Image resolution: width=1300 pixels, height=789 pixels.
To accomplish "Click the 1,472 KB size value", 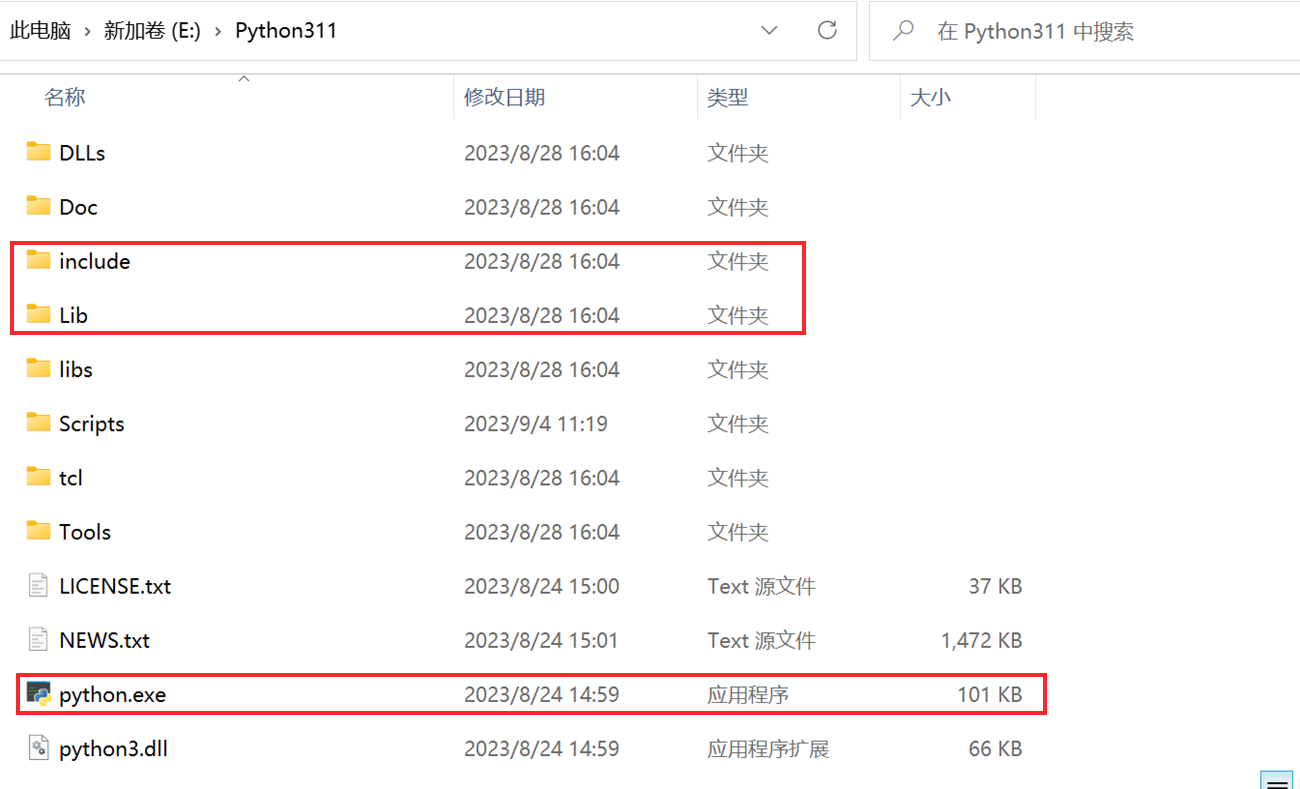I will (x=982, y=640).
